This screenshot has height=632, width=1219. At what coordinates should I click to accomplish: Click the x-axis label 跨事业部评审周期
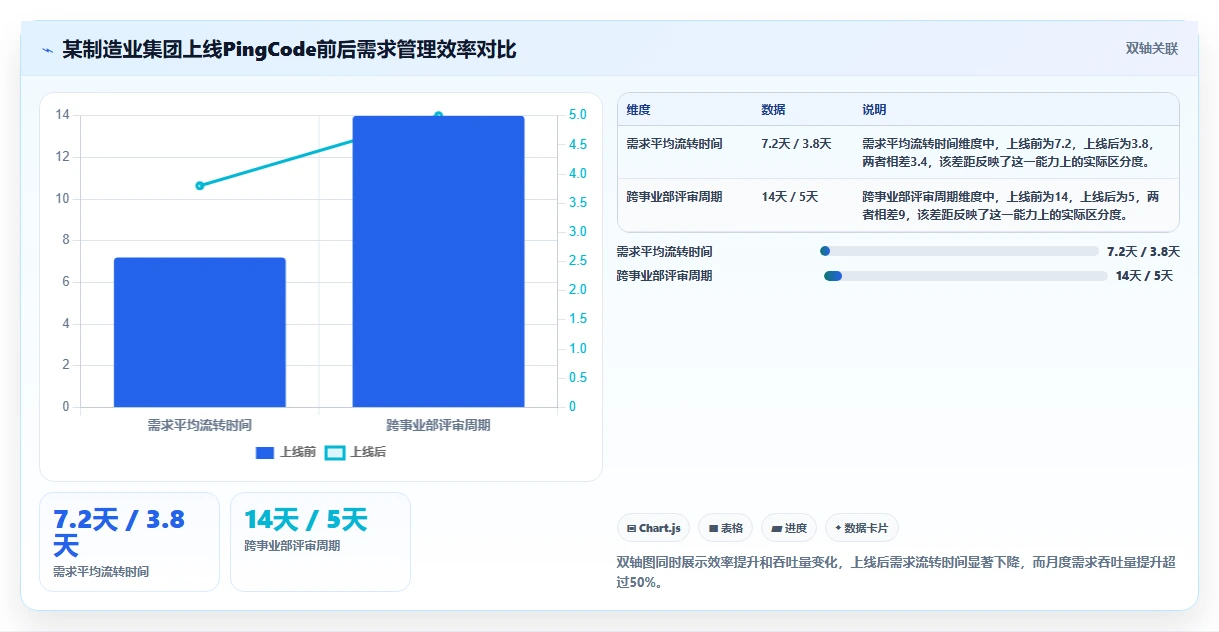tap(438, 425)
